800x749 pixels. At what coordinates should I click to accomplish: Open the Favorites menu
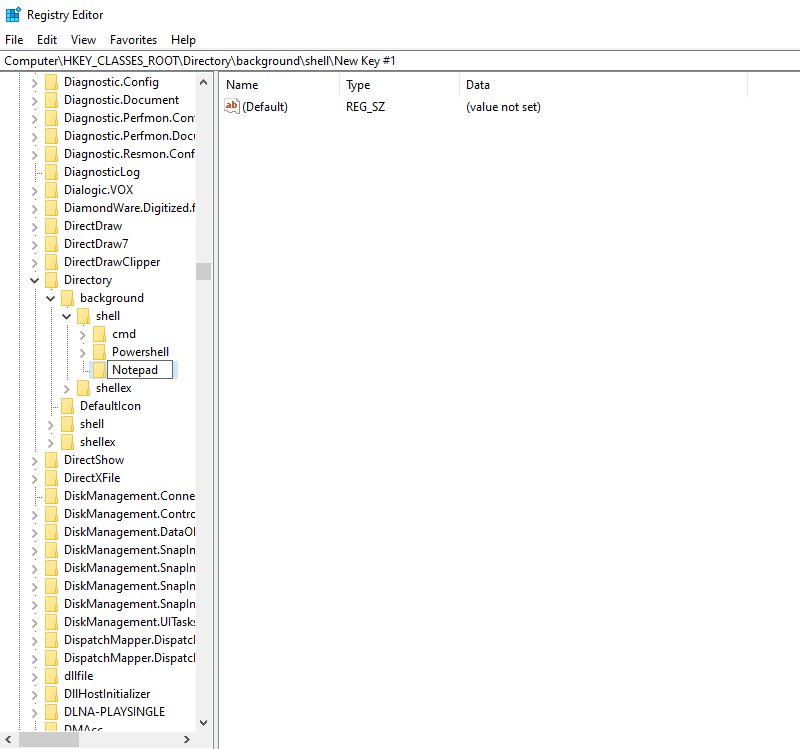point(133,39)
